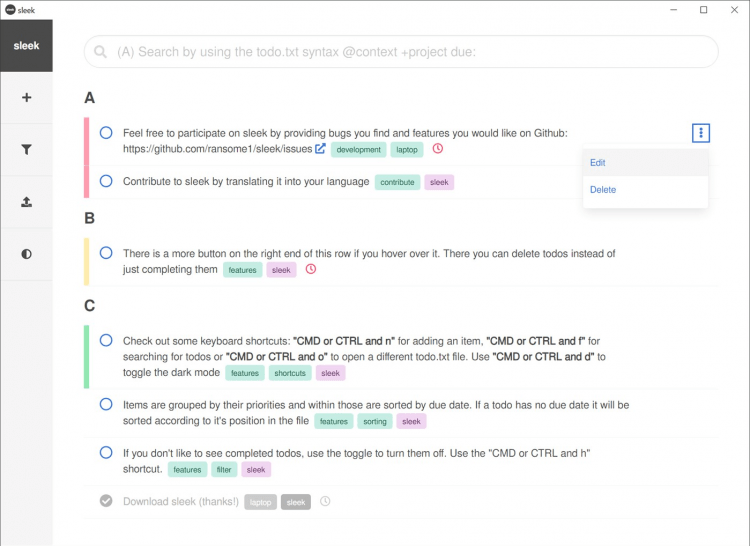This screenshot has width=750, height=546.
Task: Click the open file upload icon
Action: [x=26, y=202]
